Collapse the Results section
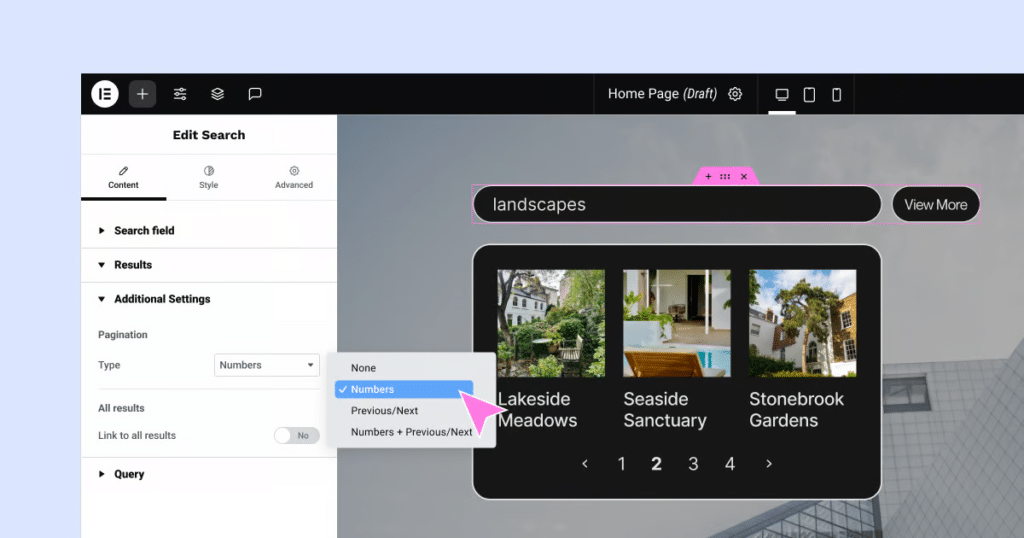 [209, 265]
